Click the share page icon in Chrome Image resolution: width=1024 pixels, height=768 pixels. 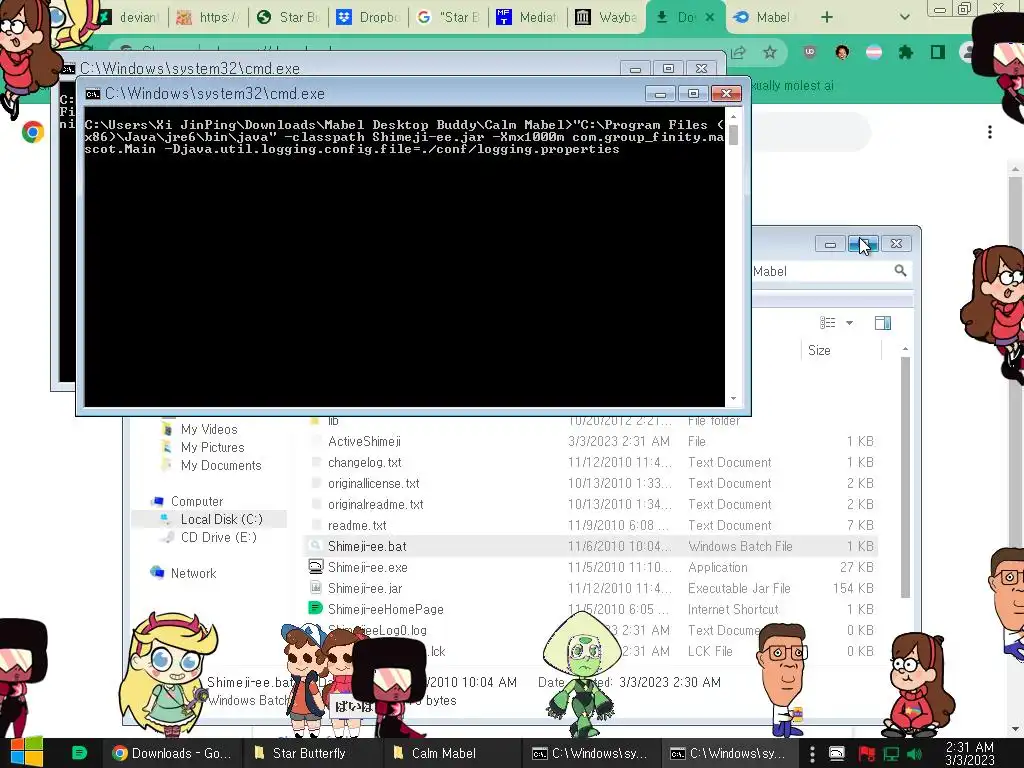click(739, 52)
